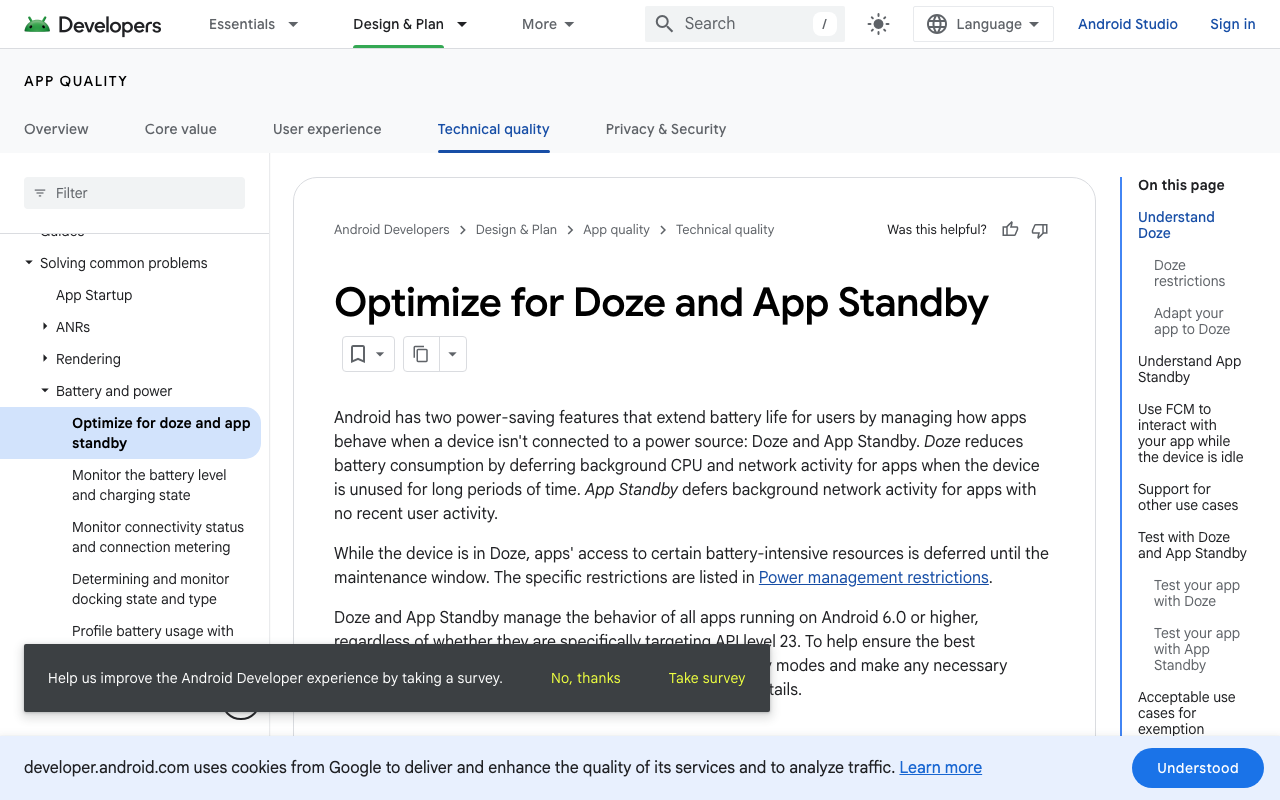This screenshot has height=800, width=1280.
Task: Expand the Rendering tree item
Action: coord(45,359)
